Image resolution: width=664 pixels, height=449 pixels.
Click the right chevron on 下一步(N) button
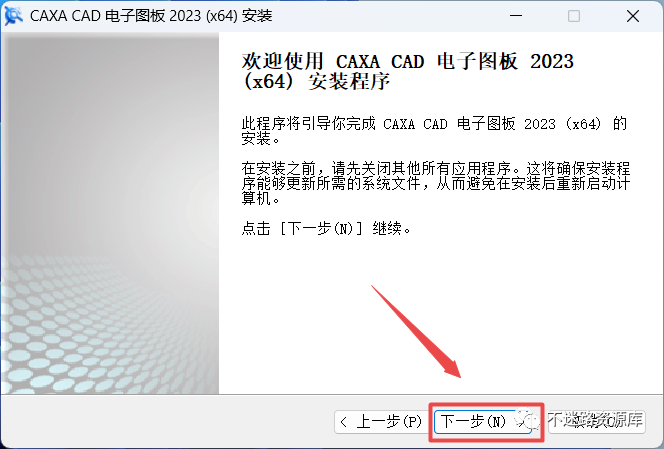[523, 422]
